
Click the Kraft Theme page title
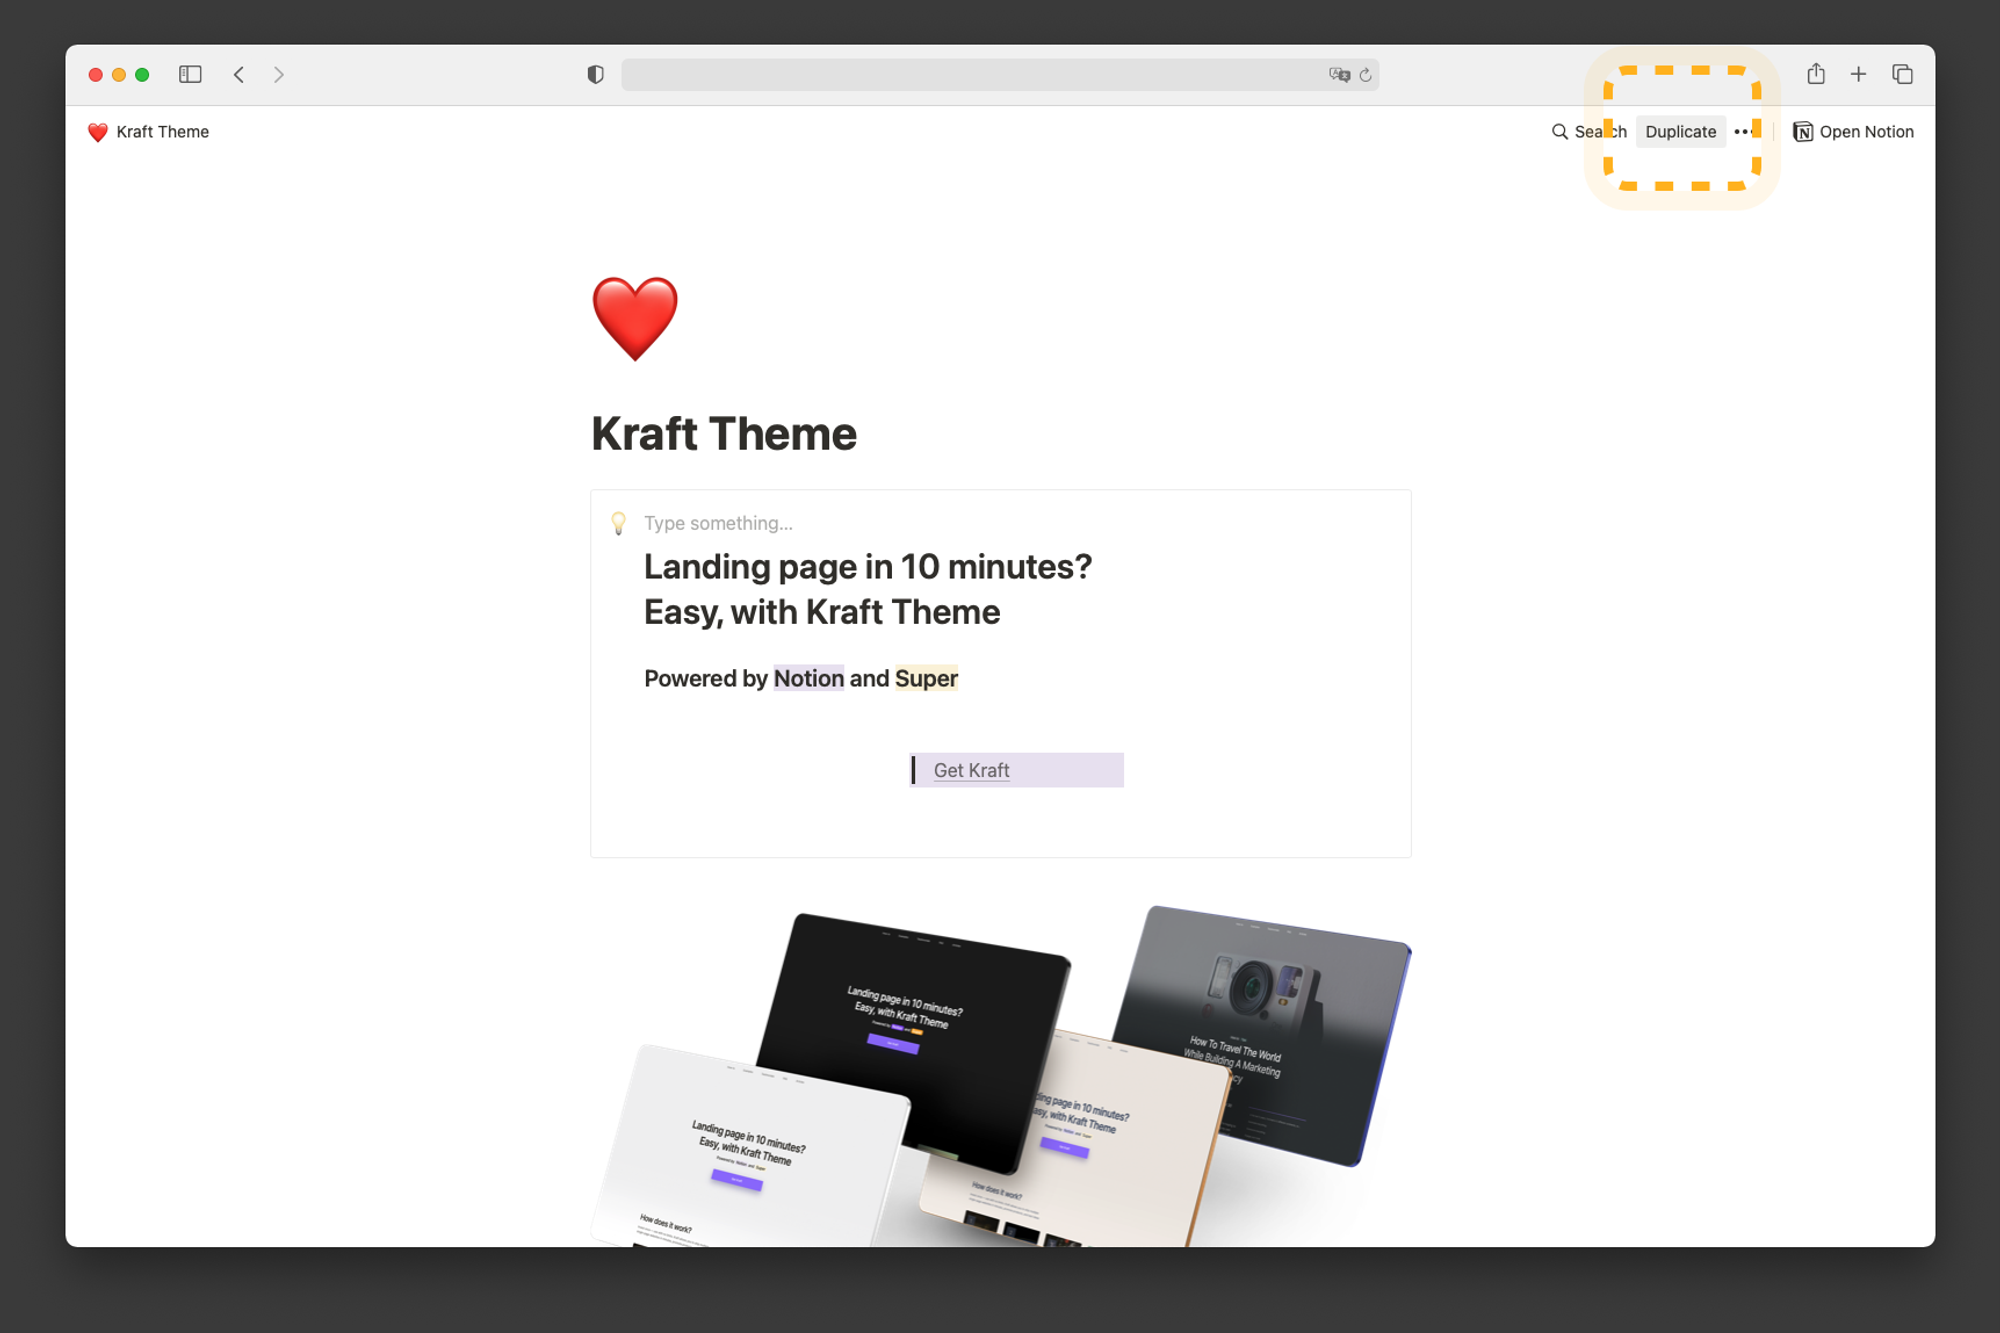pos(723,434)
